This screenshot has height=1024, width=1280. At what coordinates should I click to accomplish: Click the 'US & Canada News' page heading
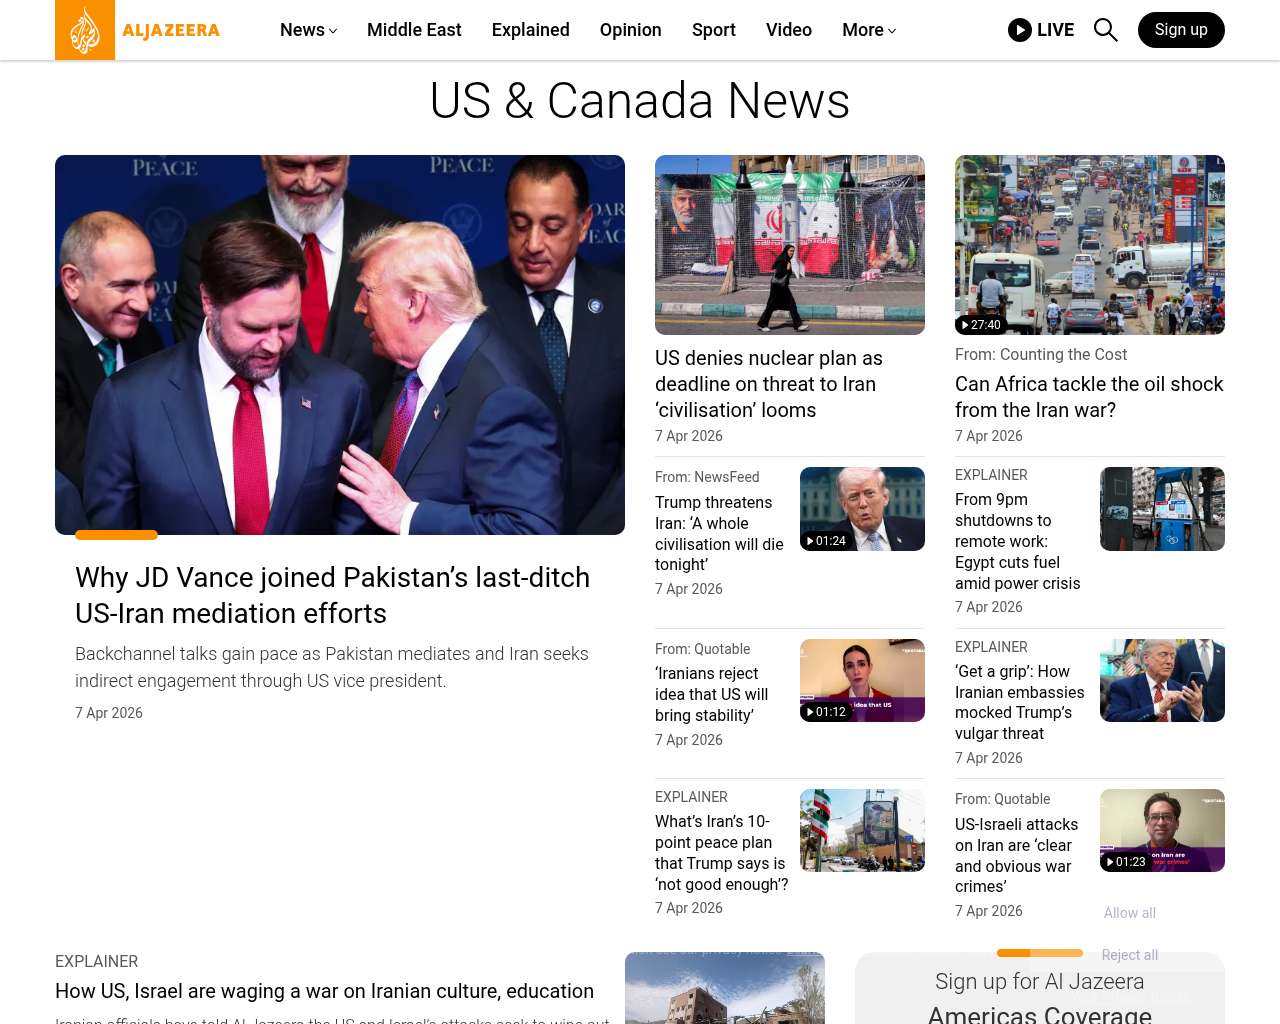pyautogui.click(x=640, y=101)
